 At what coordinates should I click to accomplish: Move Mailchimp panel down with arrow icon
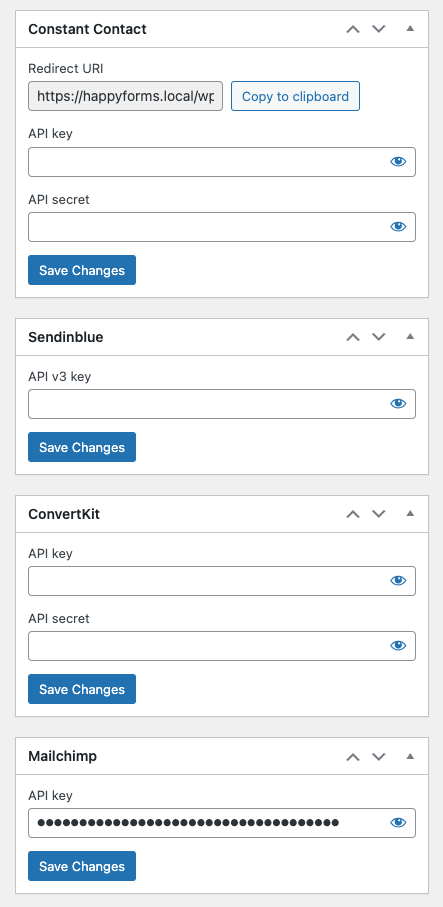(x=378, y=756)
